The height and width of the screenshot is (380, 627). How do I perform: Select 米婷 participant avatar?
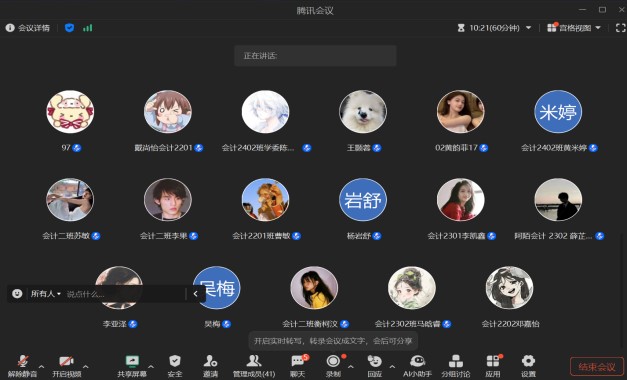click(x=558, y=112)
